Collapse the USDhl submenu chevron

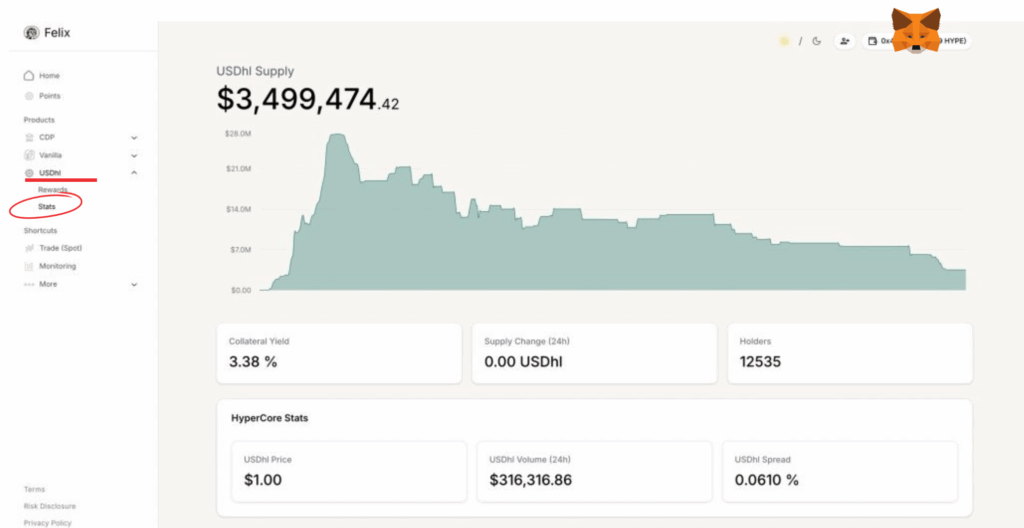(134, 173)
